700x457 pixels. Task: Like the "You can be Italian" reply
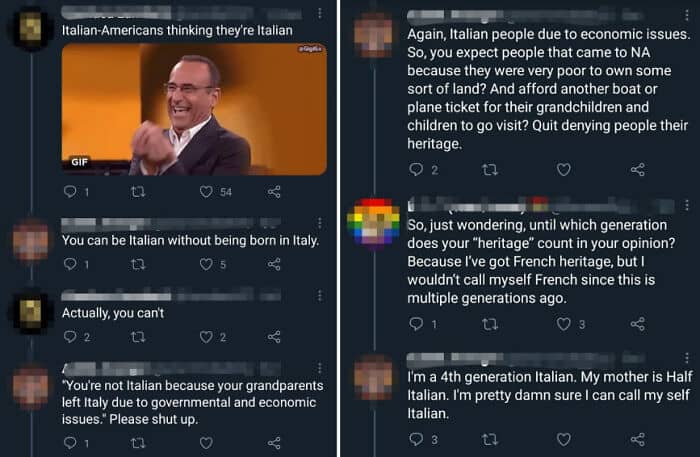[x=206, y=264]
